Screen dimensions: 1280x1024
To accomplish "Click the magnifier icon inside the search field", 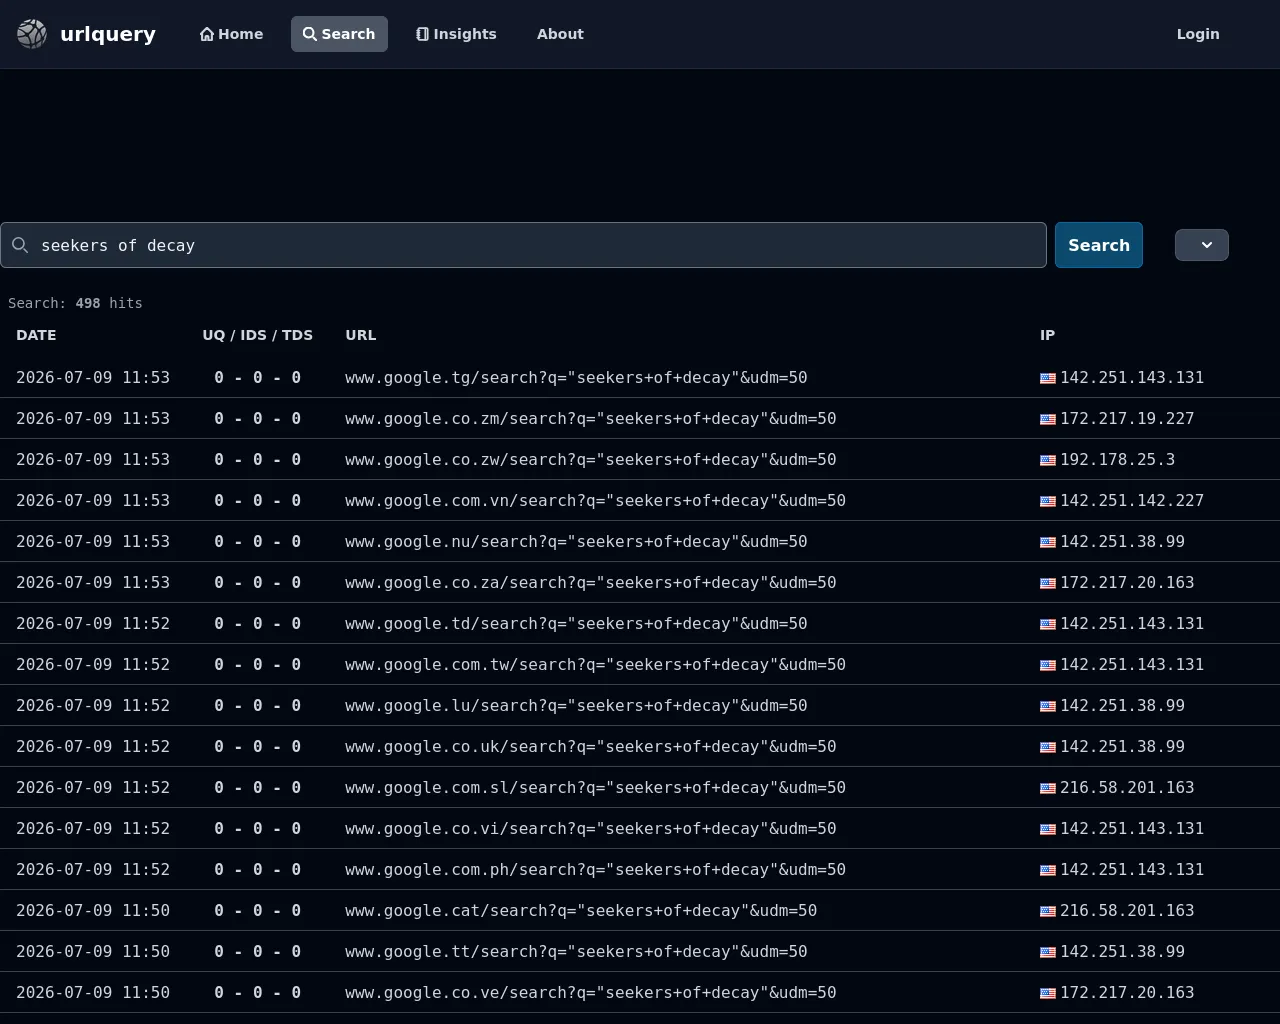I will 20,245.
